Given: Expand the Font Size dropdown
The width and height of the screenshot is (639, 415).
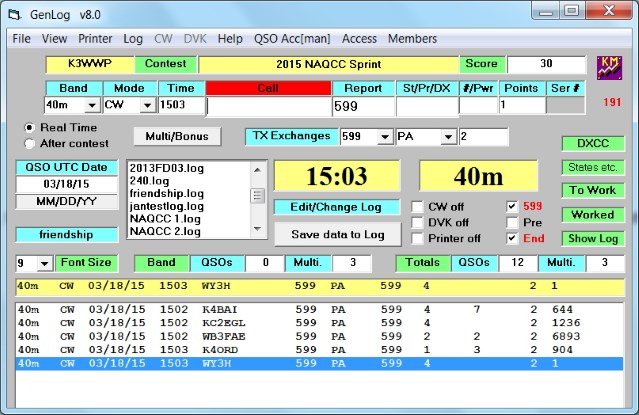Looking at the screenshot, I should pos(42,263).
